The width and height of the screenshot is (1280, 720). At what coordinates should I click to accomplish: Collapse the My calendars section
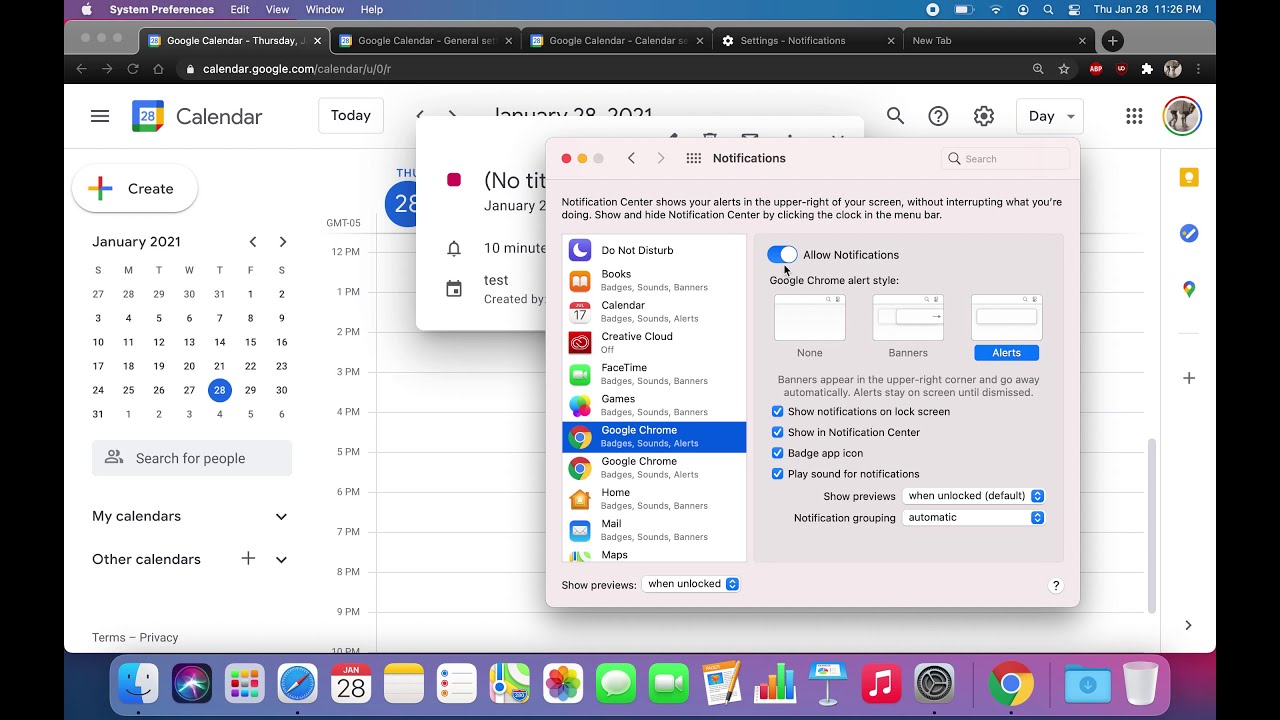(x=281, y=517)
